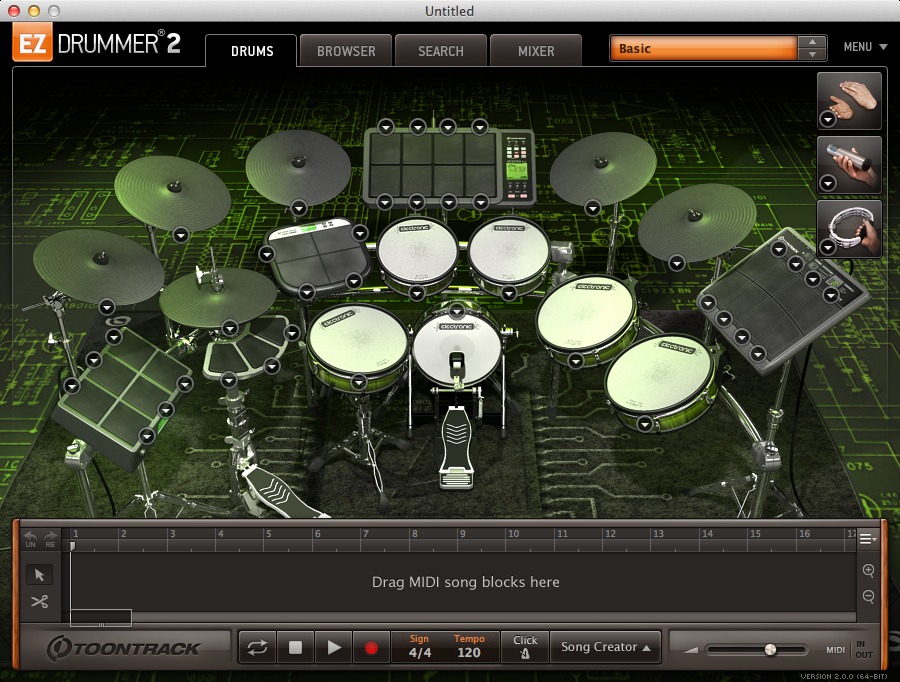Open the MENU dropdown
The width and height of the screenshot is (900, 682).
pos(865,47)
